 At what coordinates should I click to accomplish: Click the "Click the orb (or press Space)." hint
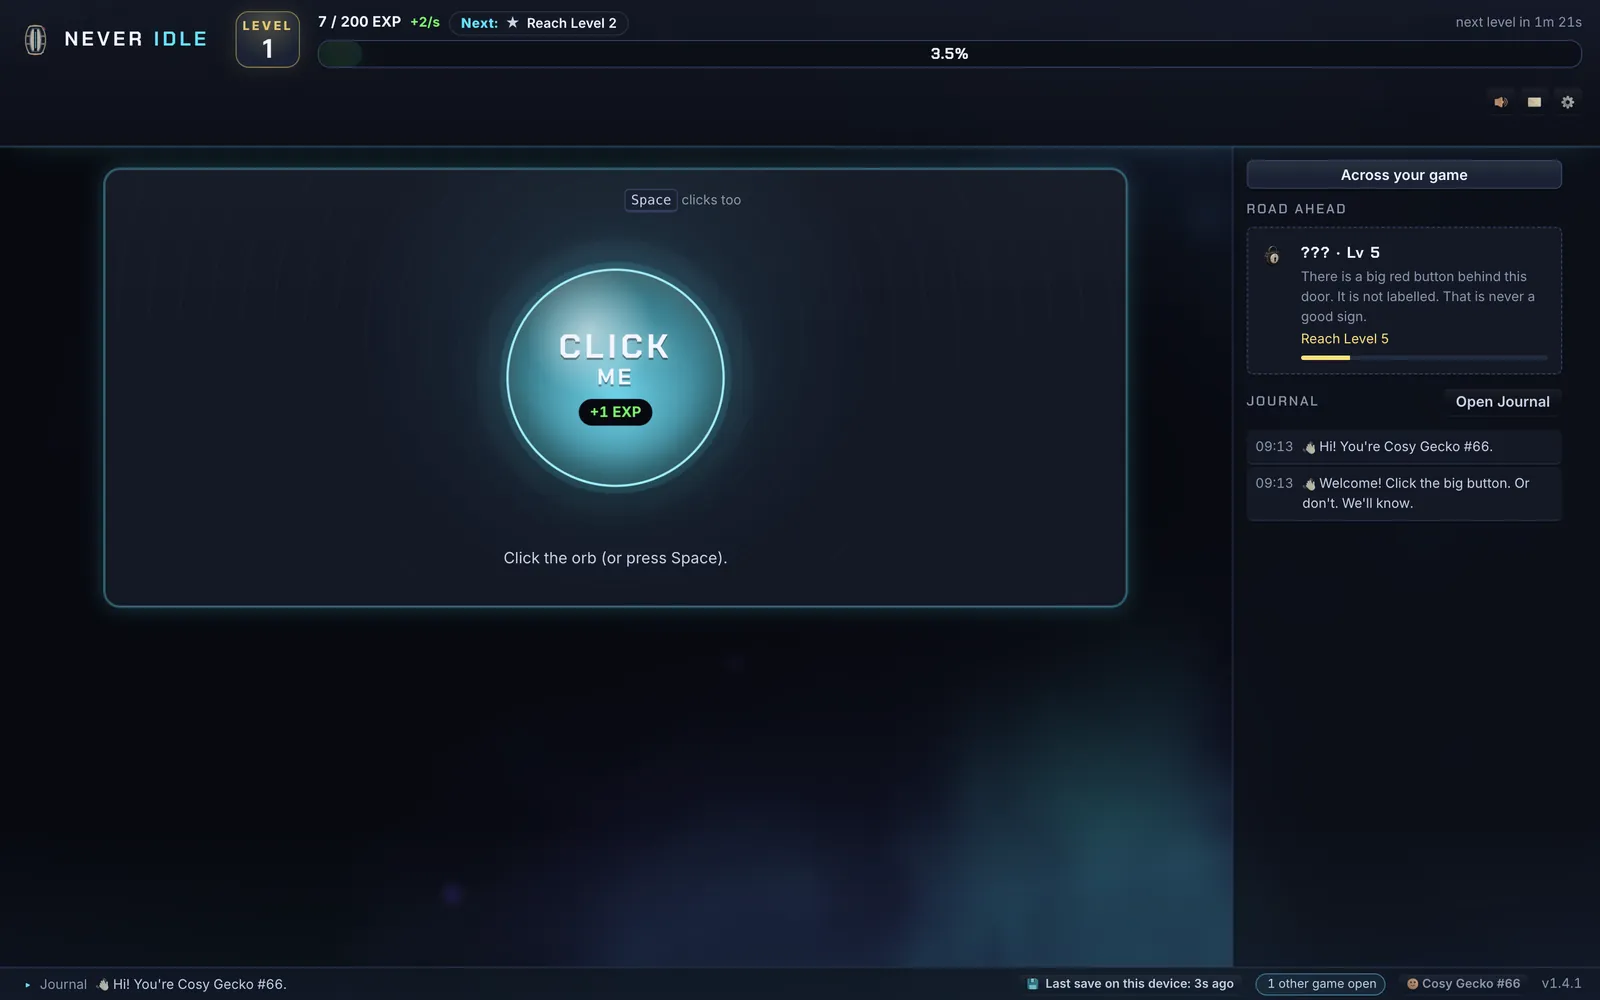[615, 558]
